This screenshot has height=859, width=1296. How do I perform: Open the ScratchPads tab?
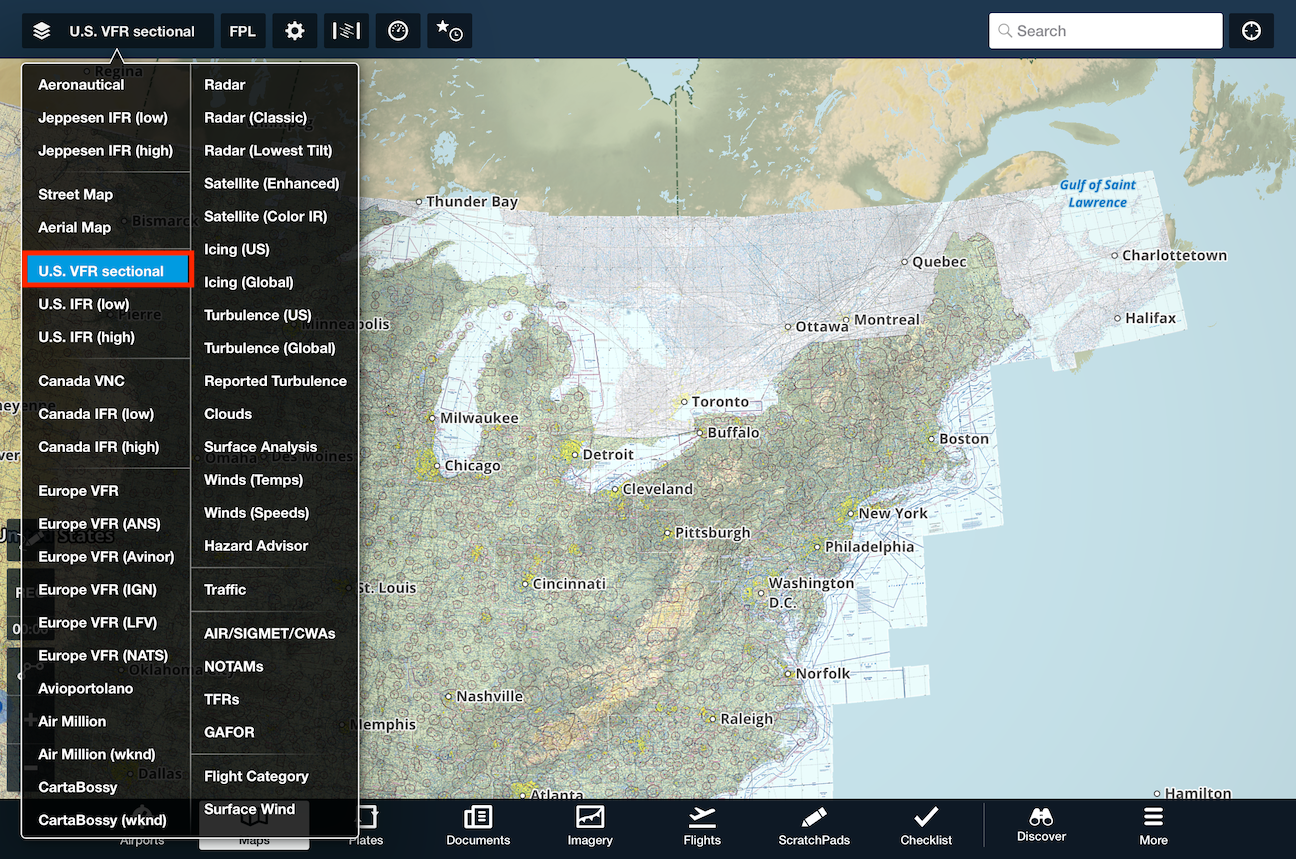click(x=814, y=826)
